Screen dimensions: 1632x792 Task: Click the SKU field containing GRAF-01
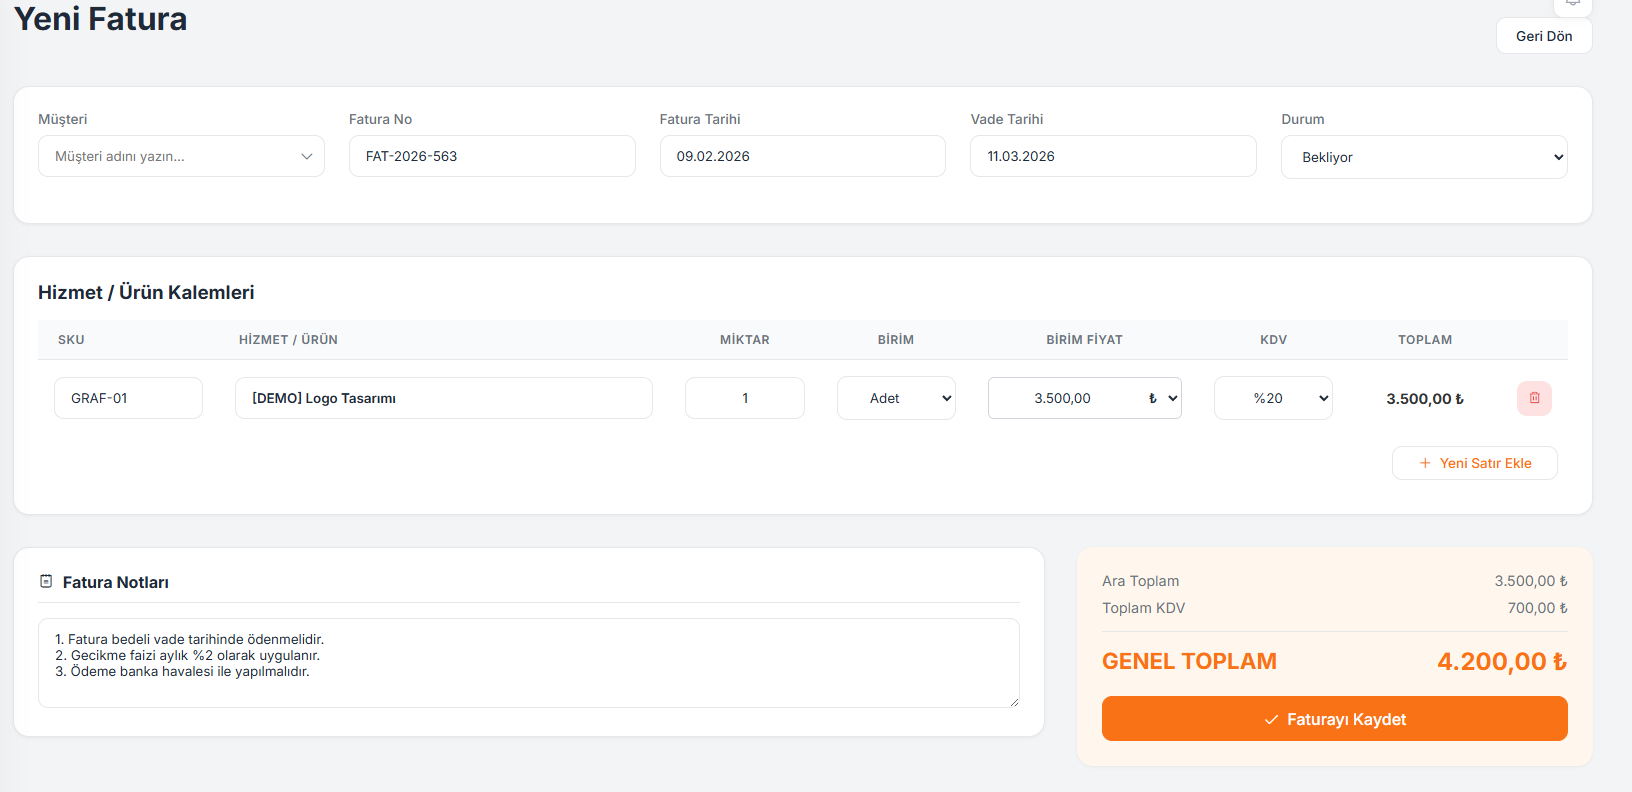click(128, 398)
